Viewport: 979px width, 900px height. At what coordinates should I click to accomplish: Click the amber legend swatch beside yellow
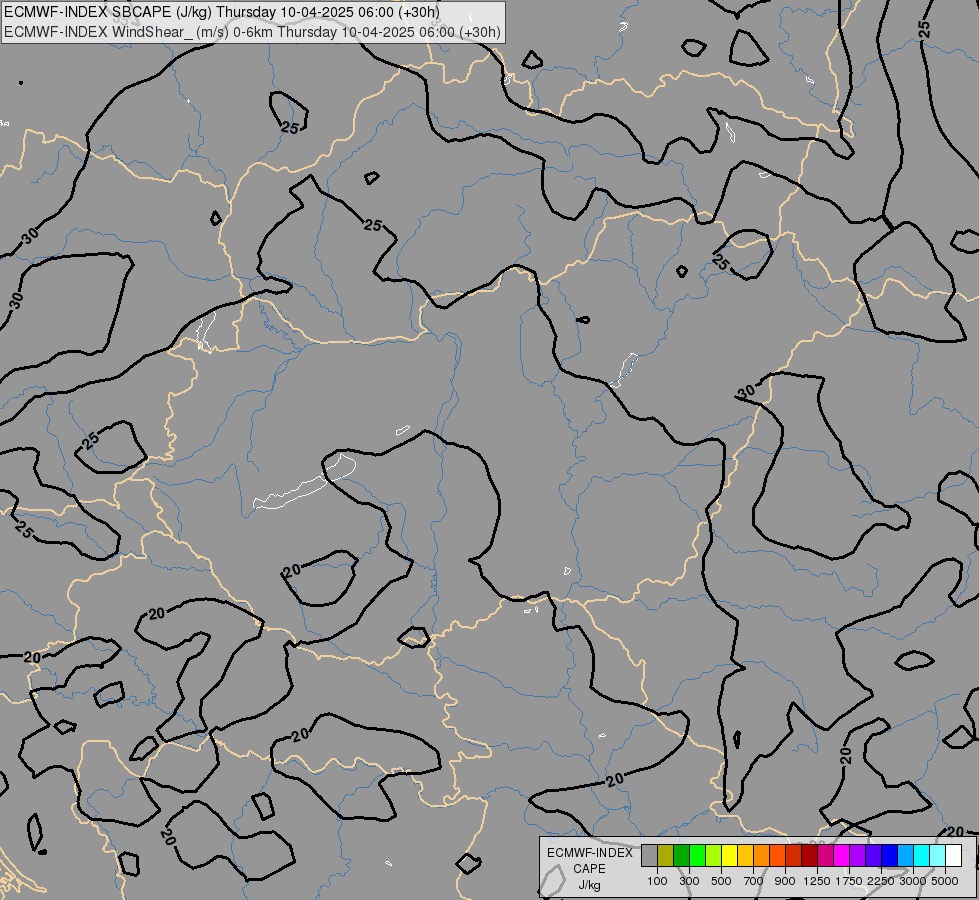(745, 856)
